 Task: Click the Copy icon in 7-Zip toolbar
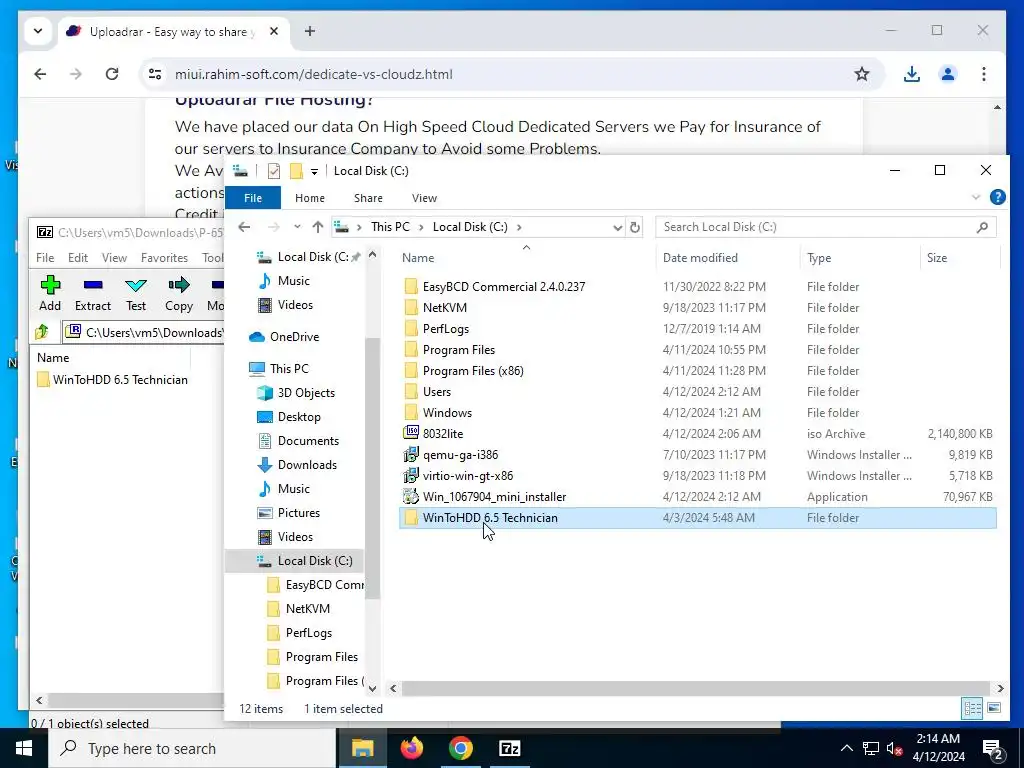coord(178,285)
